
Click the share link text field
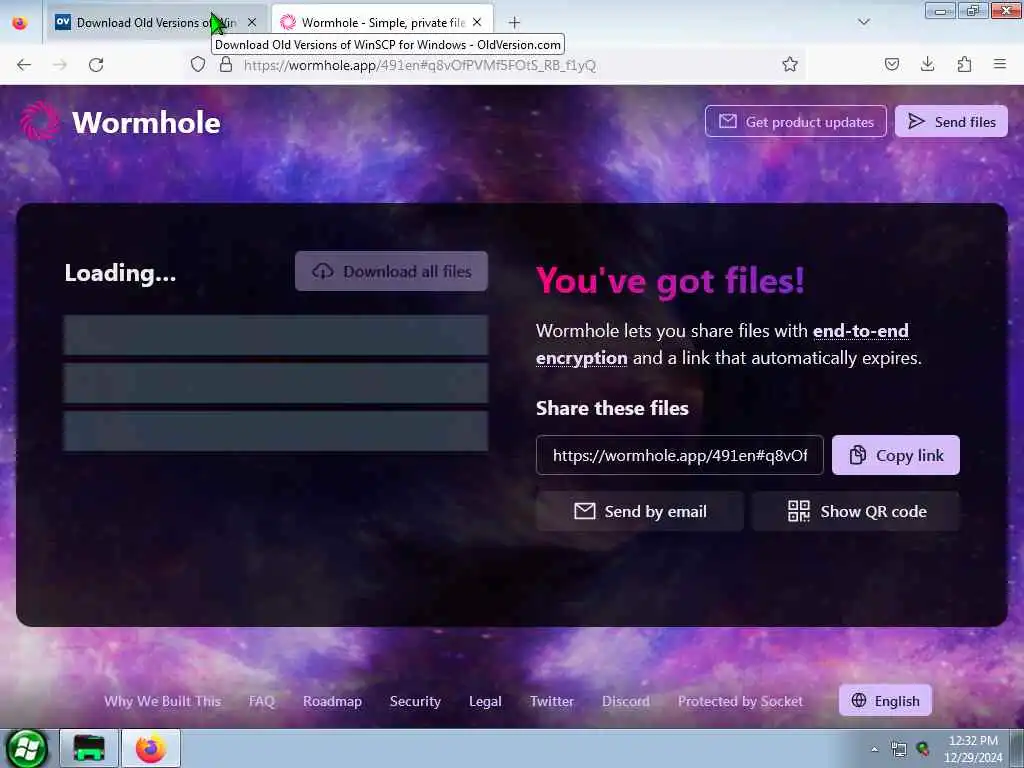(680, 455)
